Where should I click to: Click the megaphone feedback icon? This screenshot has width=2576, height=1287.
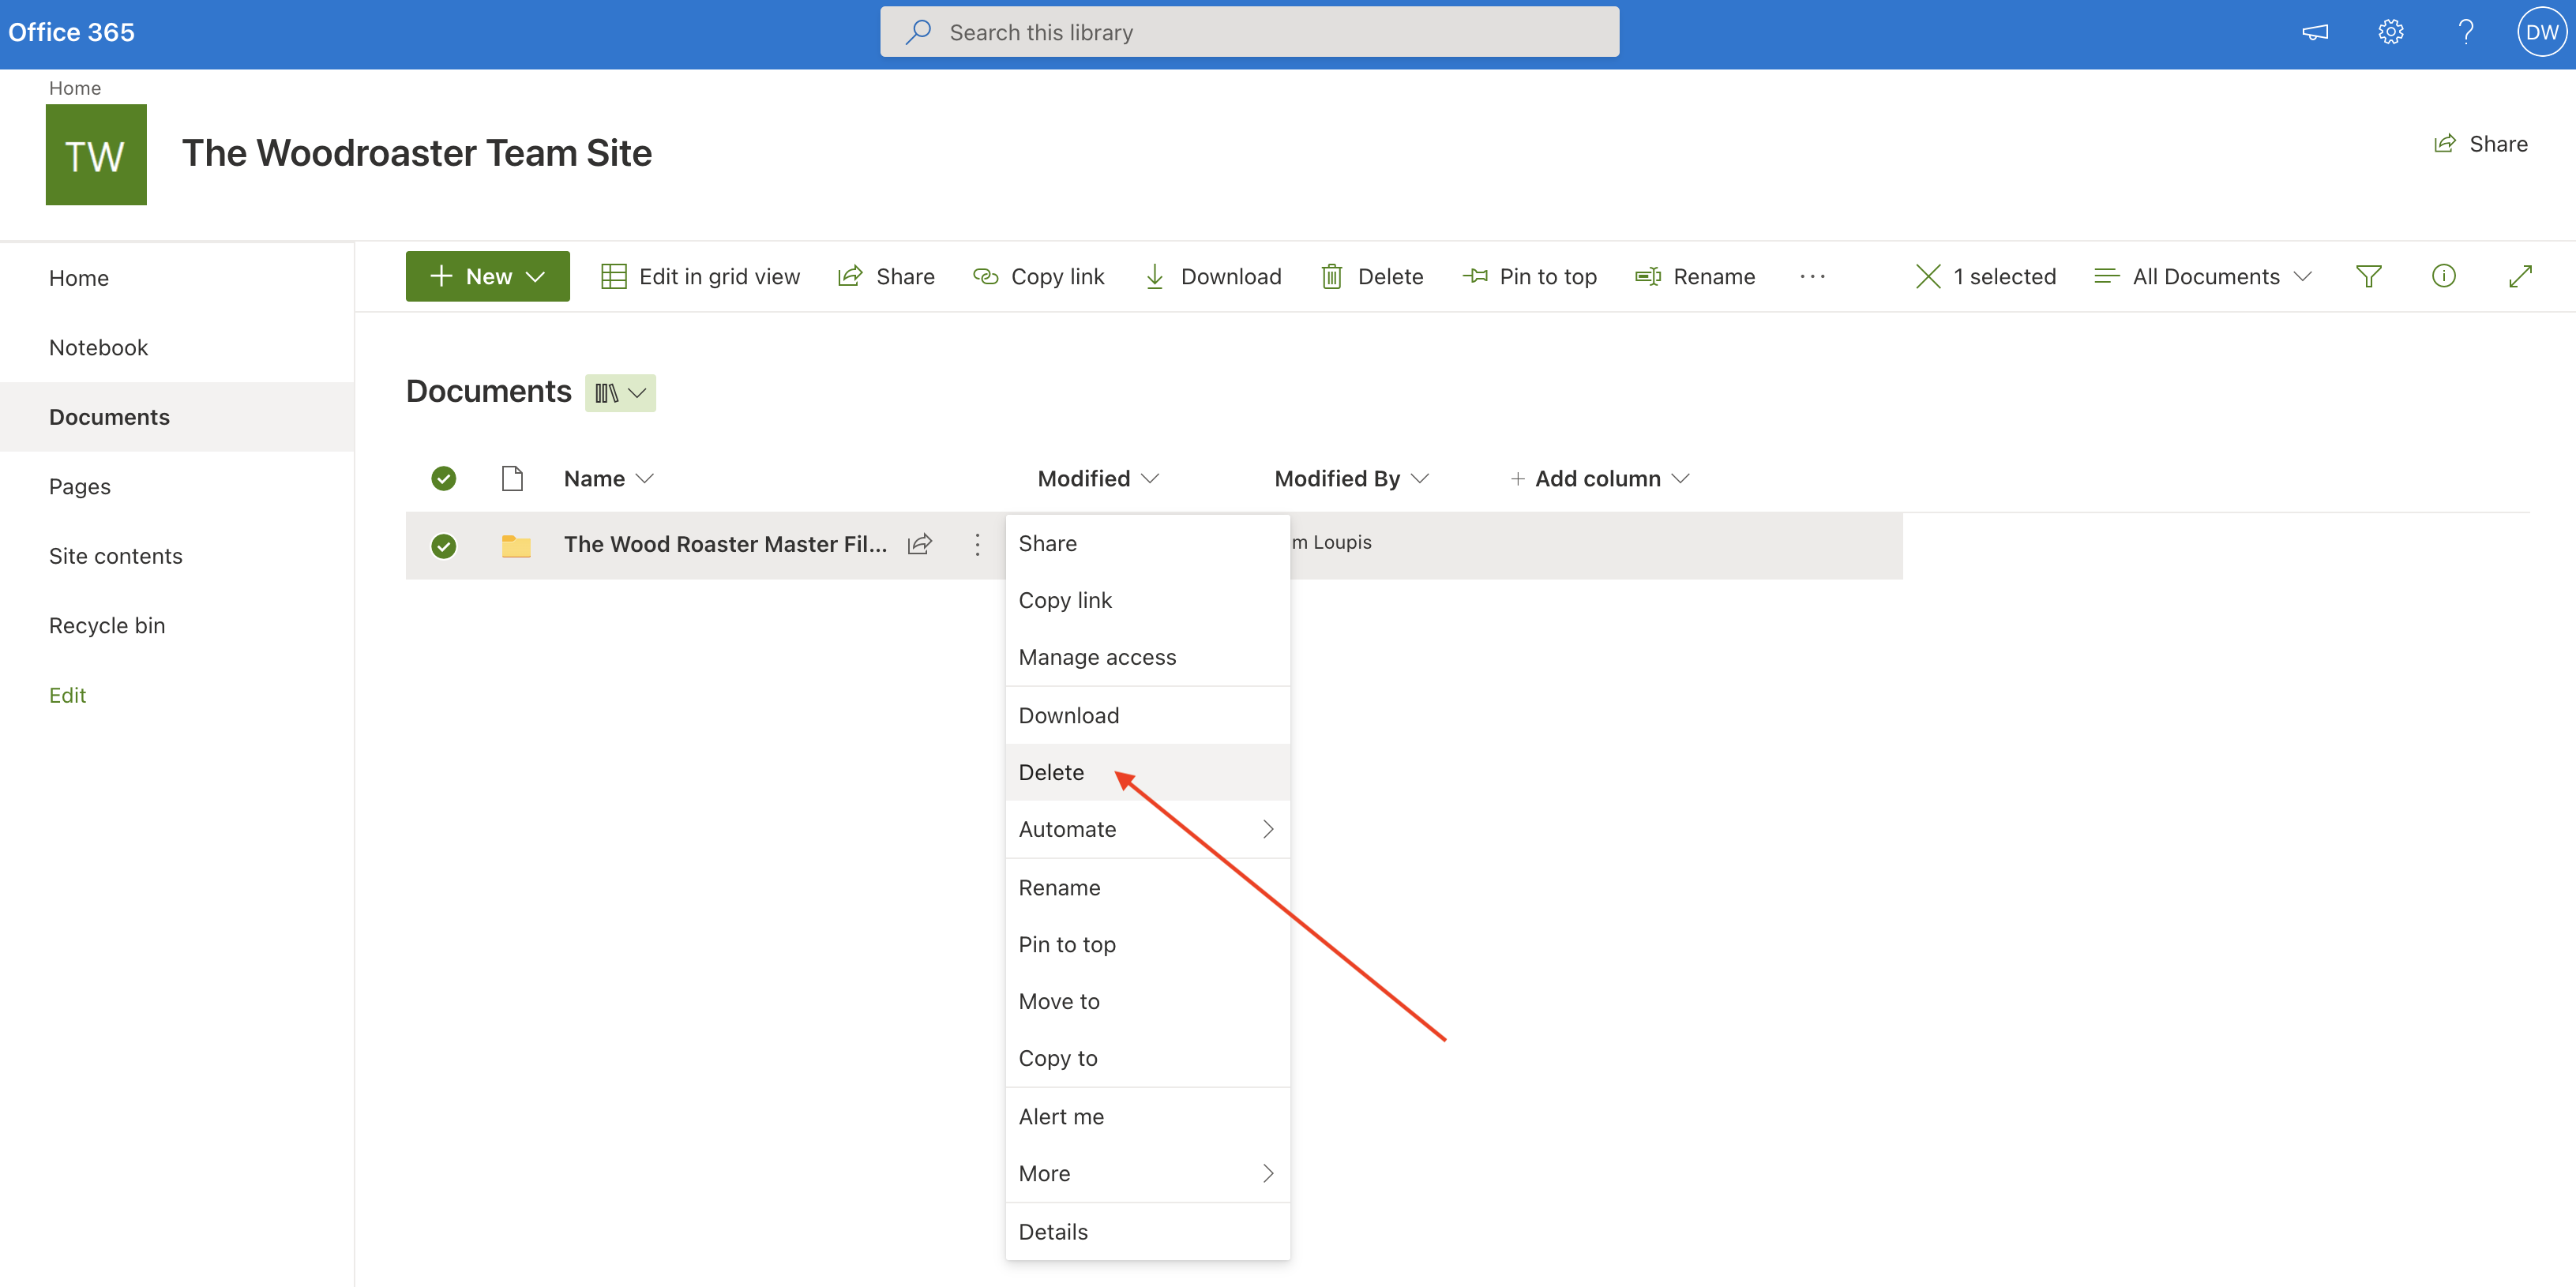[x=2315, y=32]
